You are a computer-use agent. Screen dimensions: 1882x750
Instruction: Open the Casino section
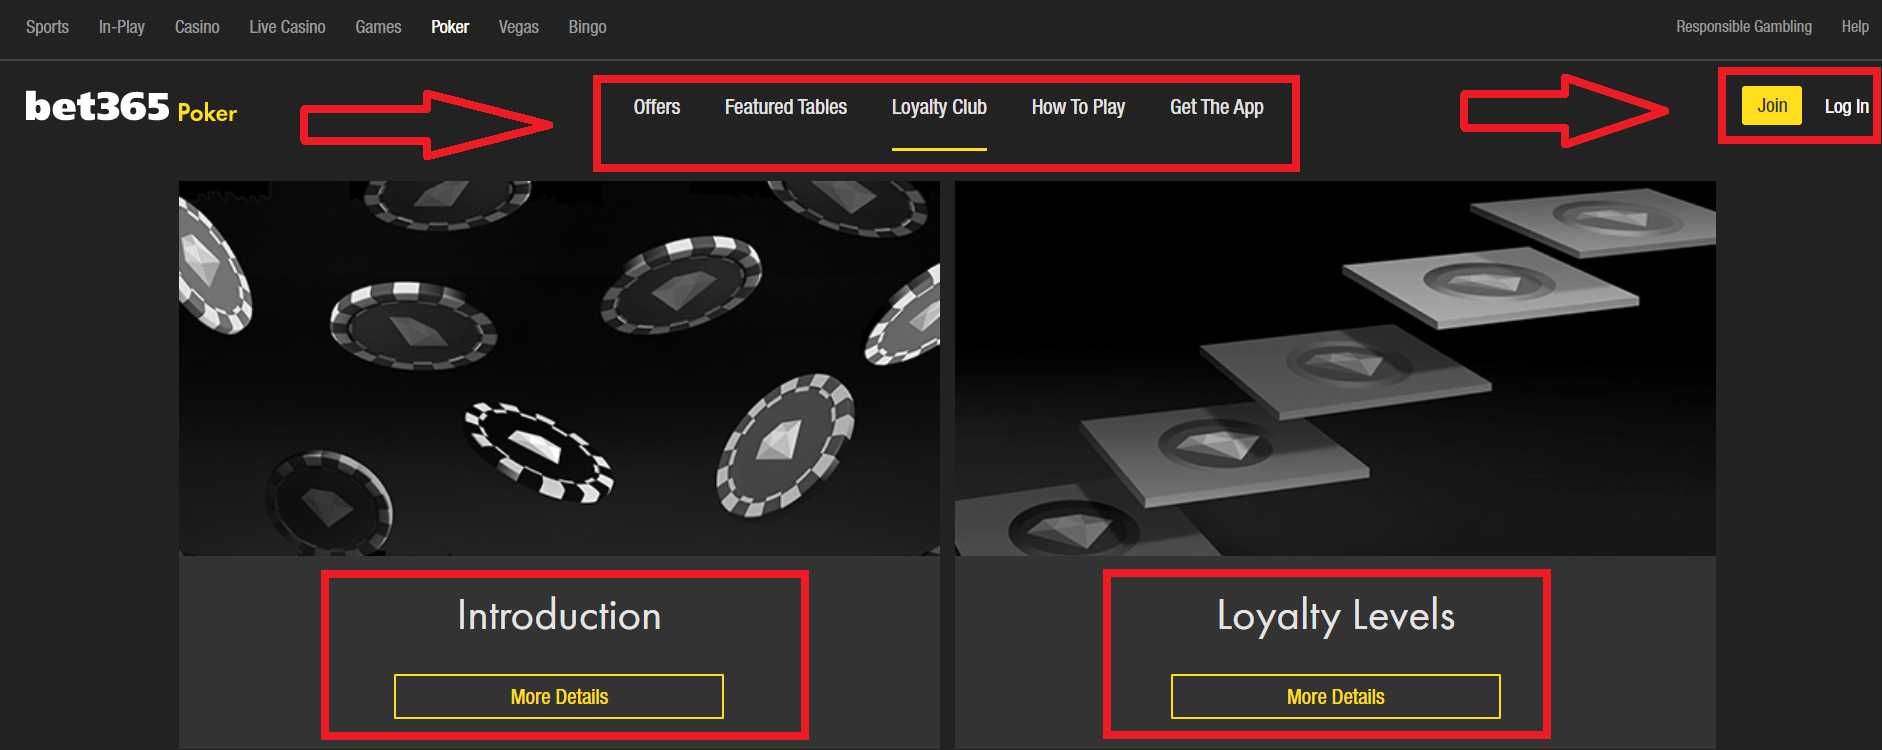(x=197, y=27)
